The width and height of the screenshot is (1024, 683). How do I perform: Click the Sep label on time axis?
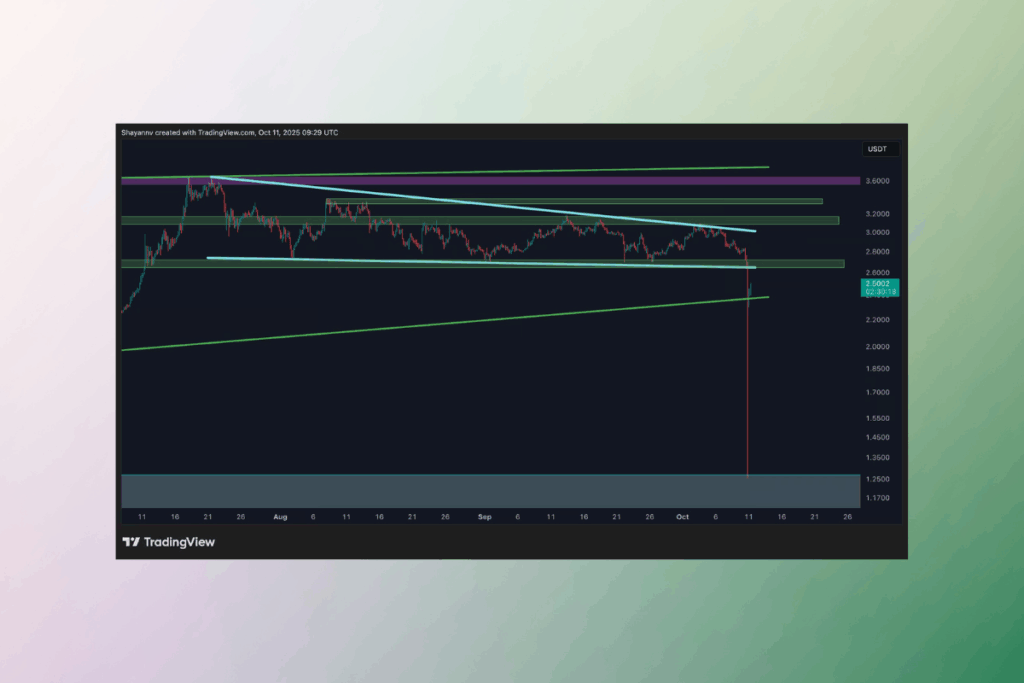click(x=485, y=517)
